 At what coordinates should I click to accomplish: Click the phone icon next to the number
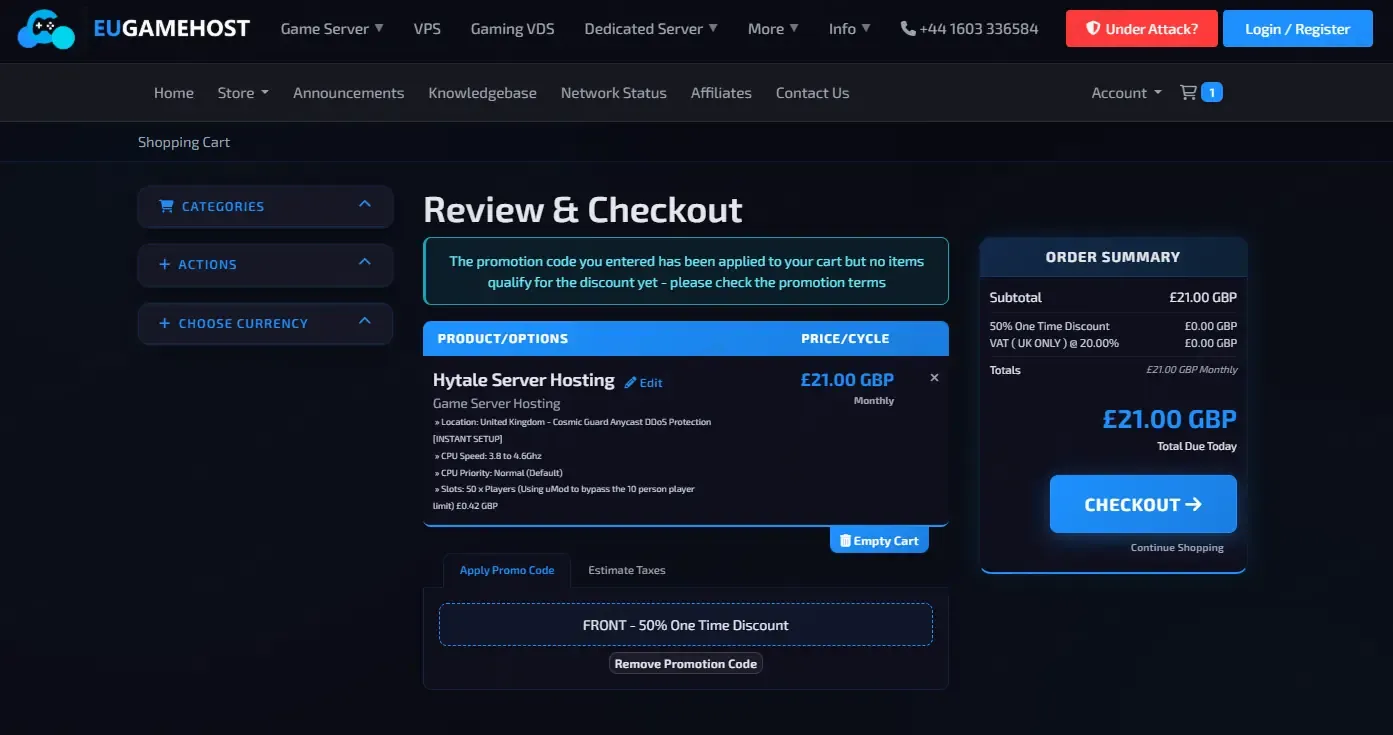point(908,29)
